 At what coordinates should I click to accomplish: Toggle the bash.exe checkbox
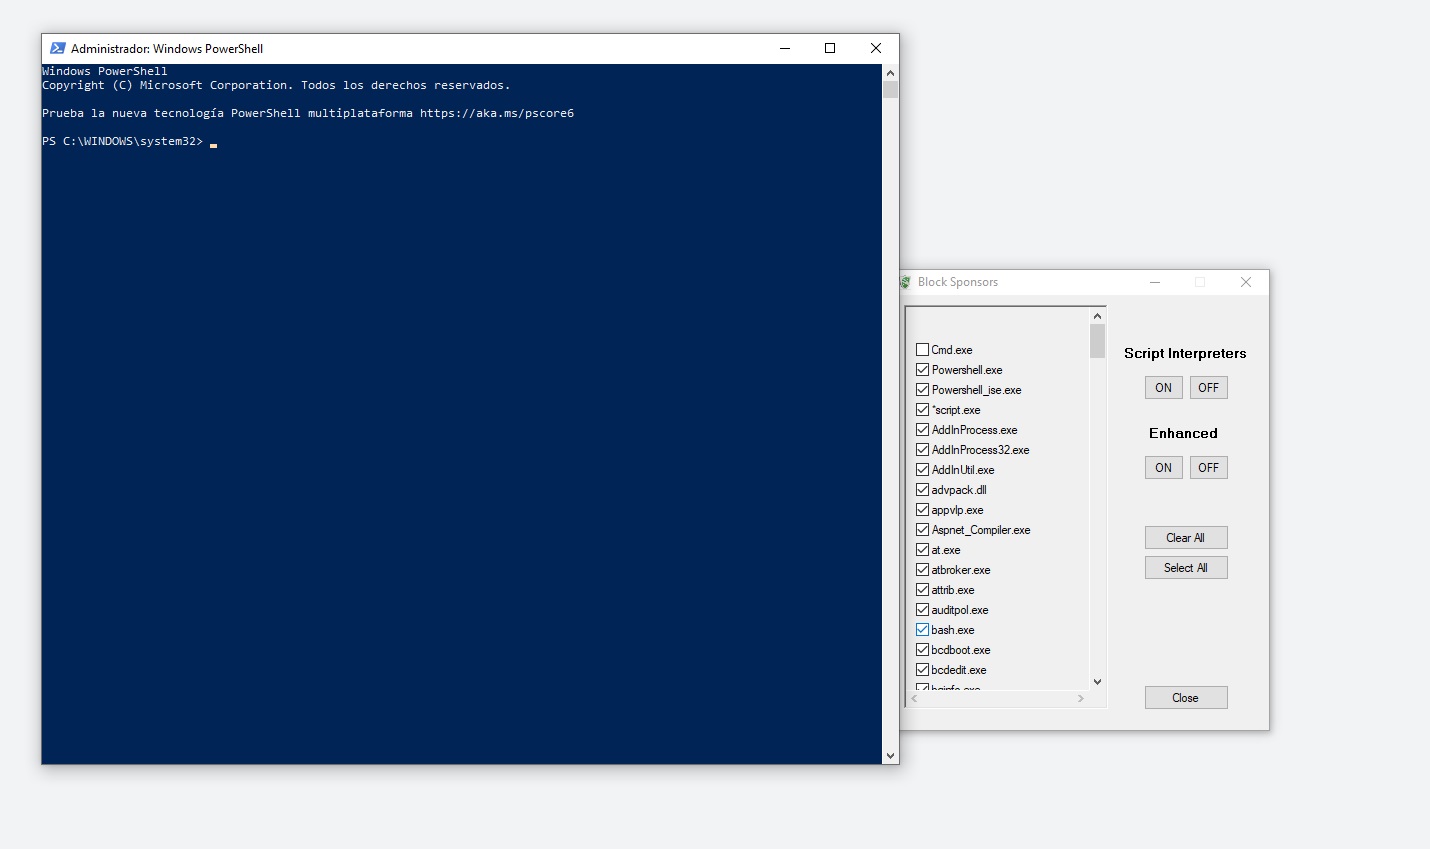tap(922, 630)
